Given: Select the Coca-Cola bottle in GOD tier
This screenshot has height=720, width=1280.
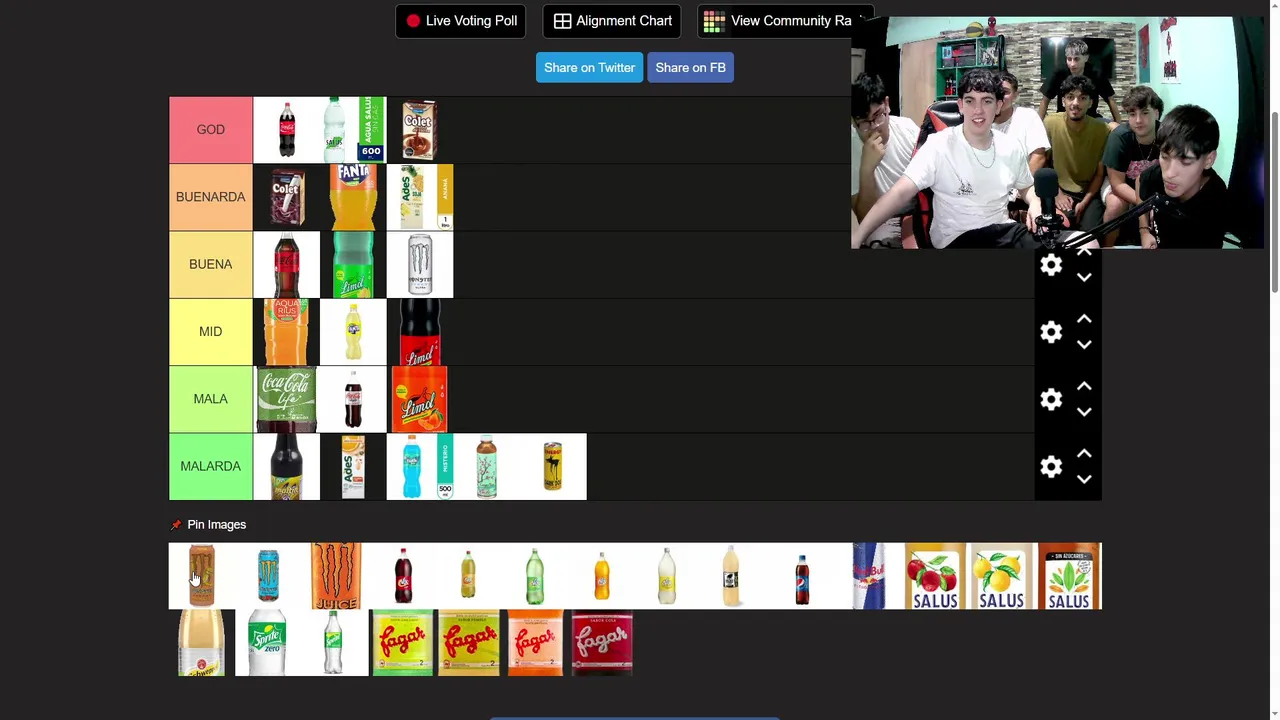Looking at the screenshot, I should tap(287, 130).
